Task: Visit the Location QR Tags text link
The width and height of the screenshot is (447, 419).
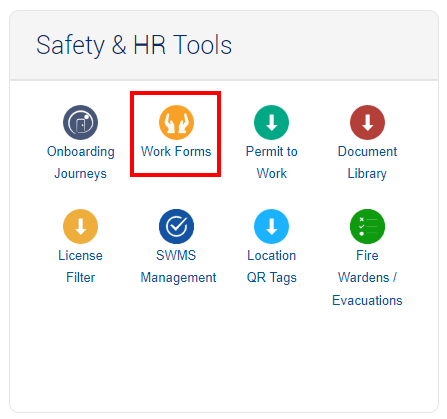Action: click(x=272, y=266)
